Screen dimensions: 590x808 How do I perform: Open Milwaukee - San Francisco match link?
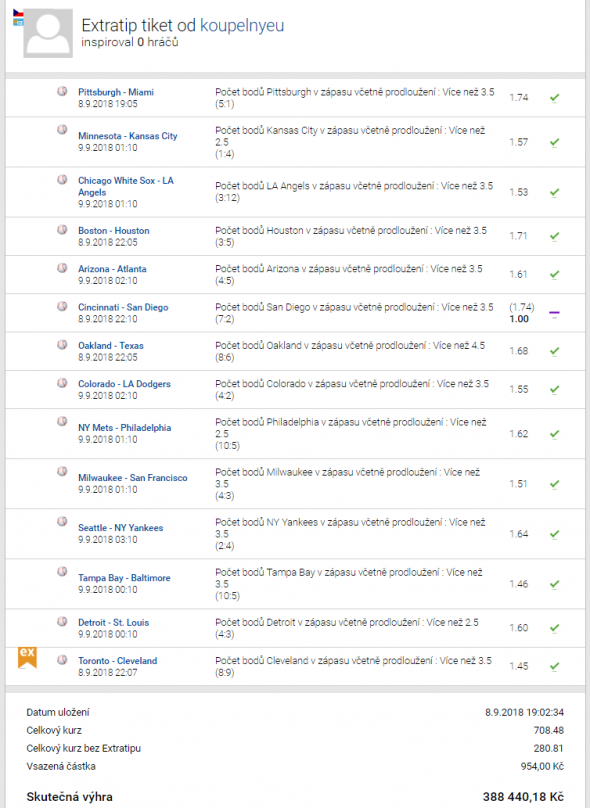click(133, 478)
